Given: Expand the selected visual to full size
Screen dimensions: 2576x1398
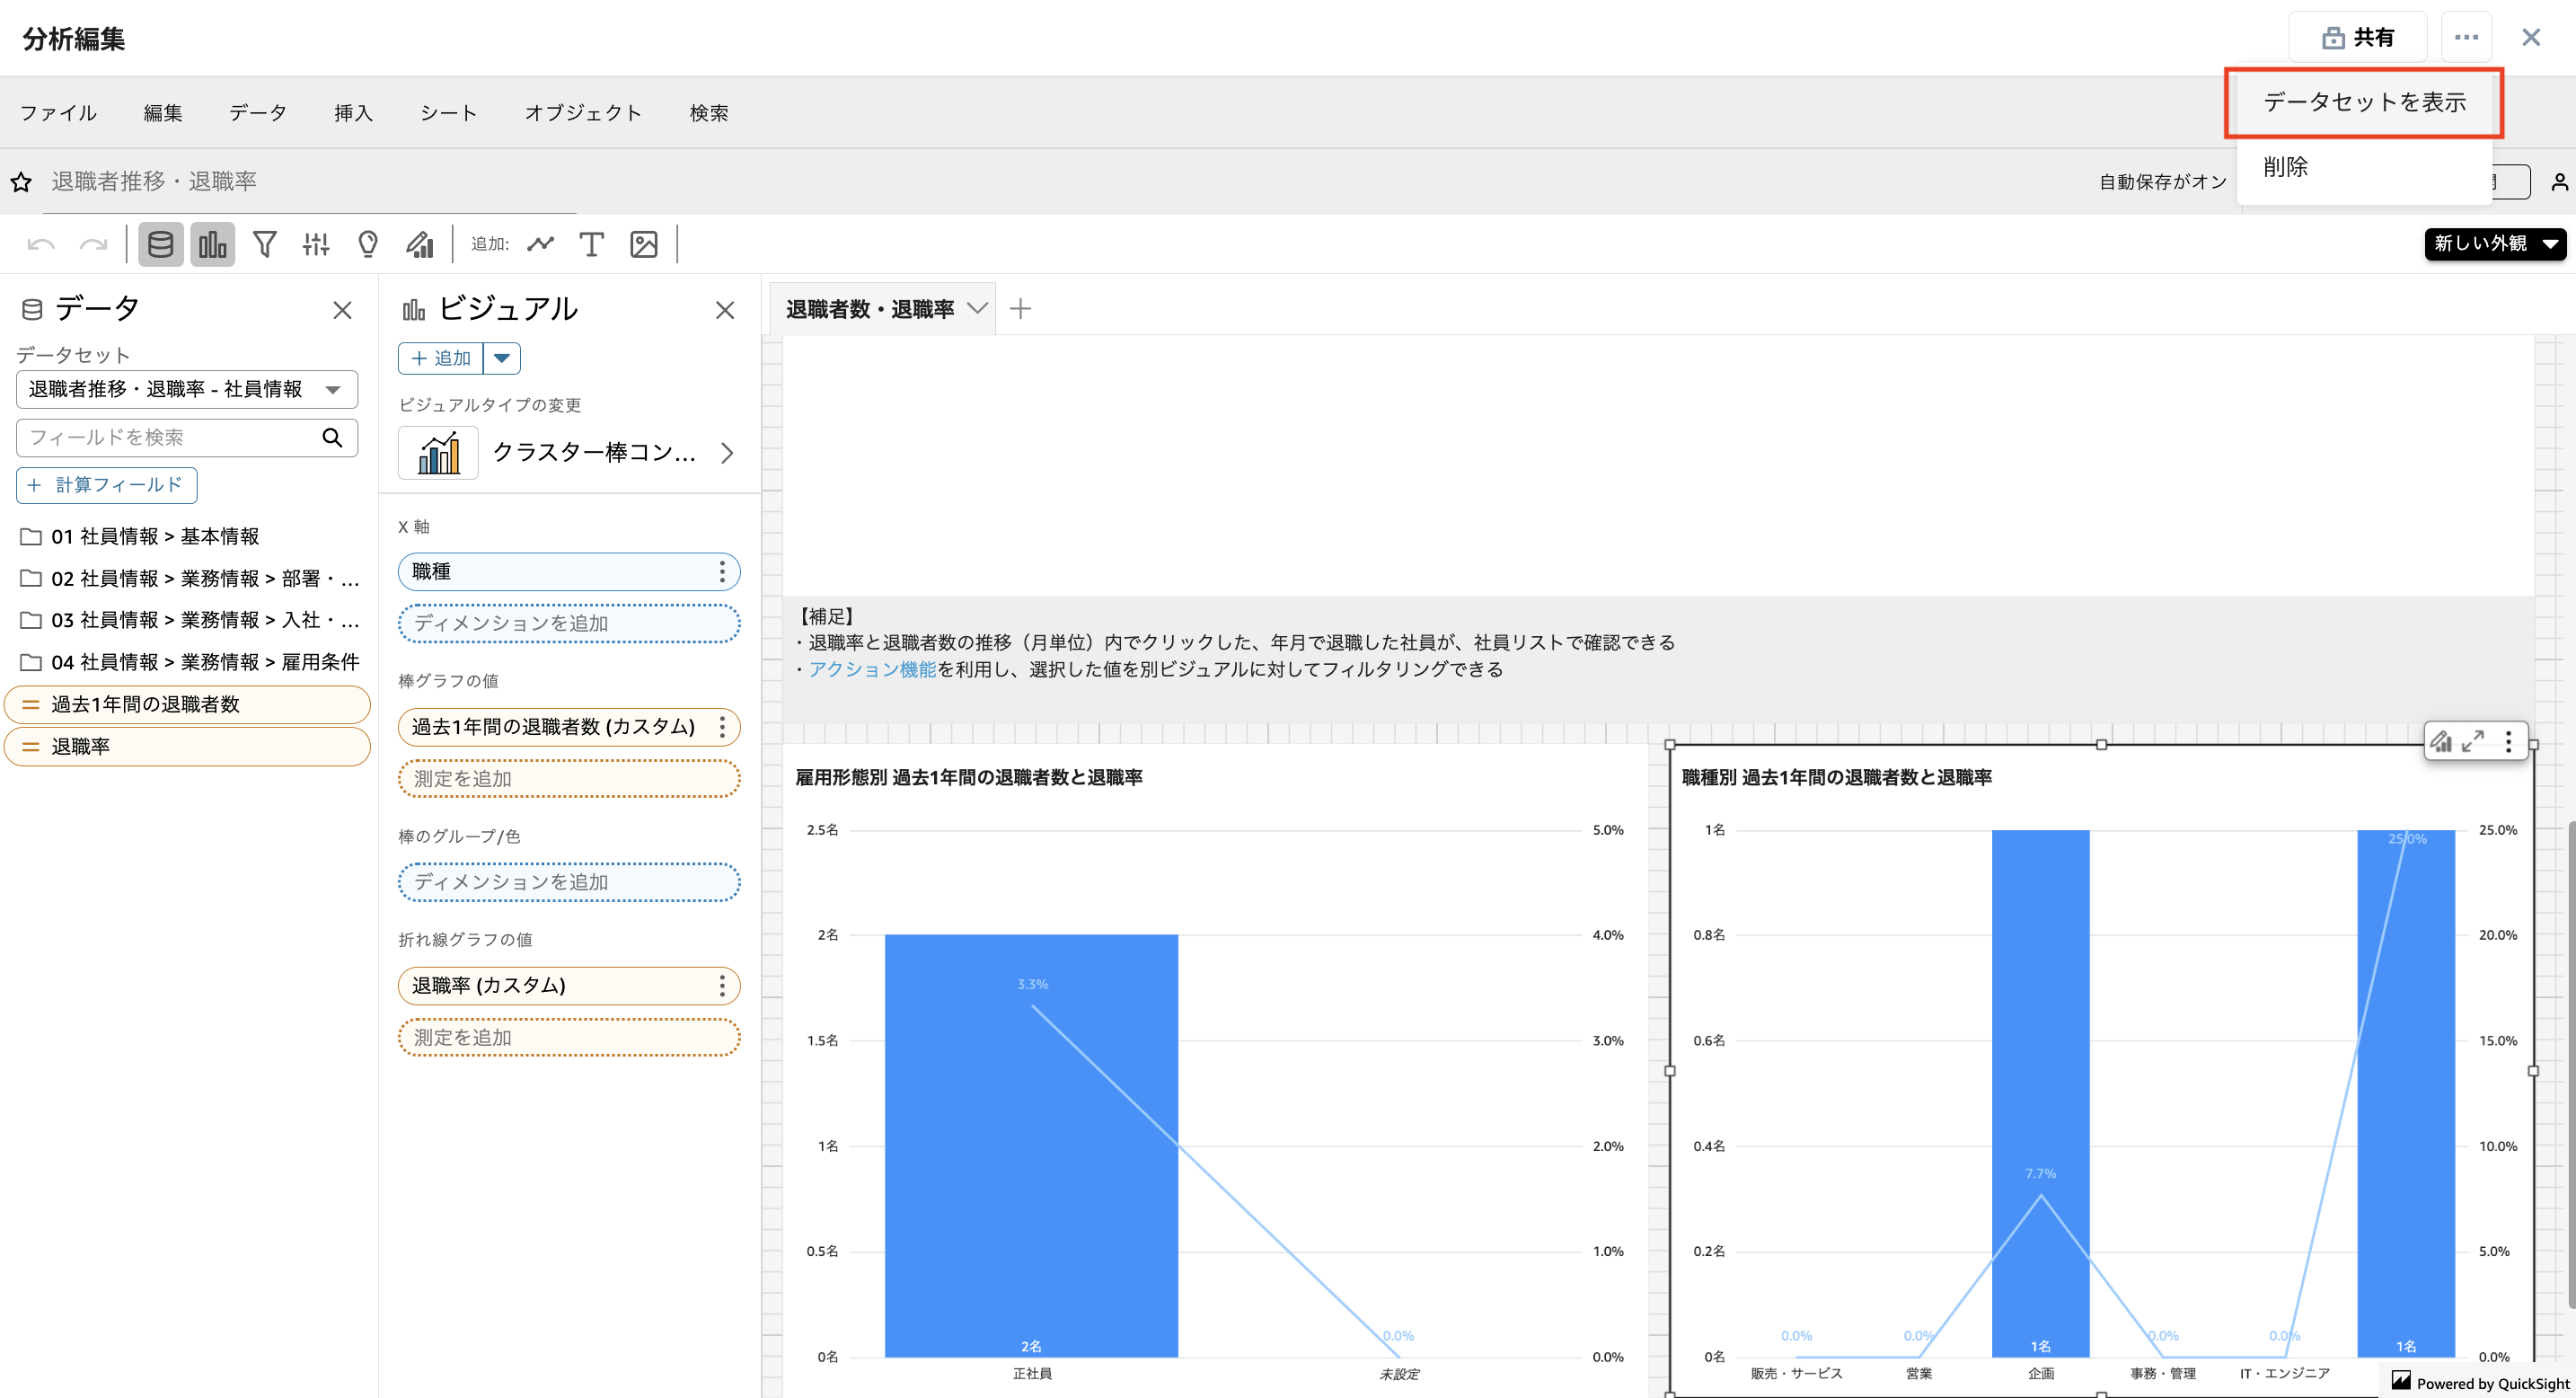Looking at the screenshot, I should tap(2473, 741).
